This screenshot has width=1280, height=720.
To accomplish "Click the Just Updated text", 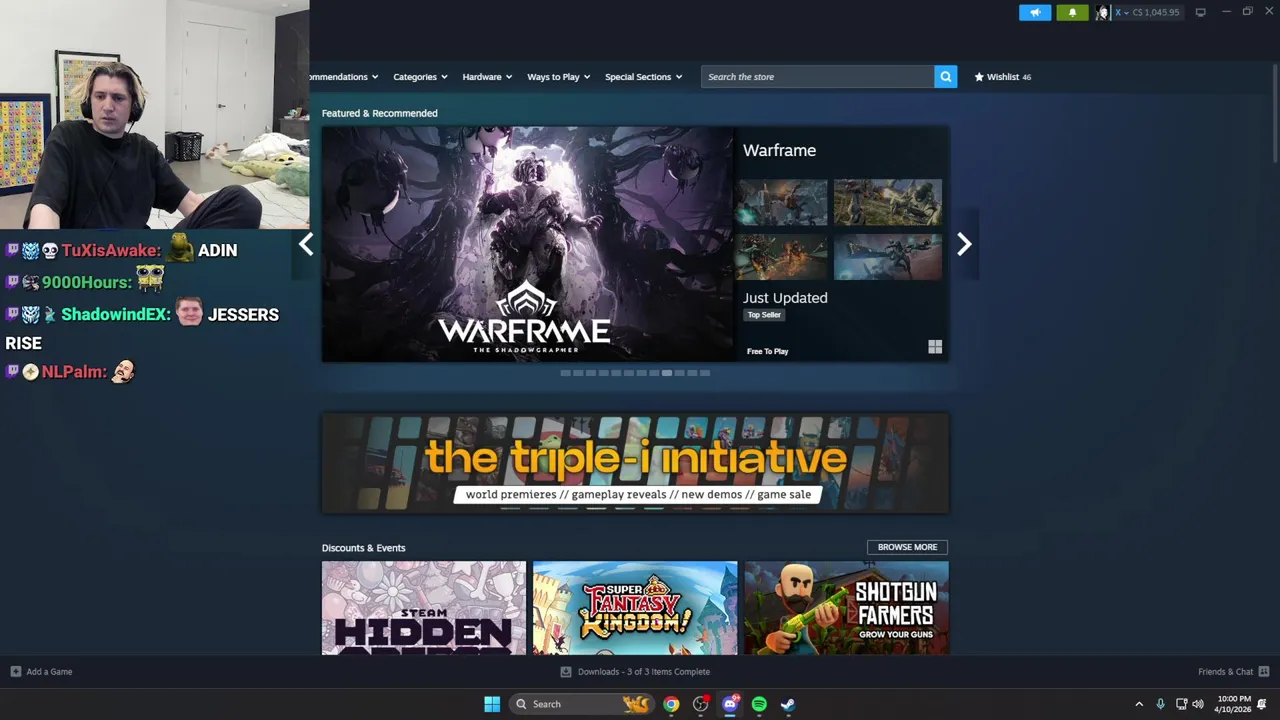I will coord(785,298).
